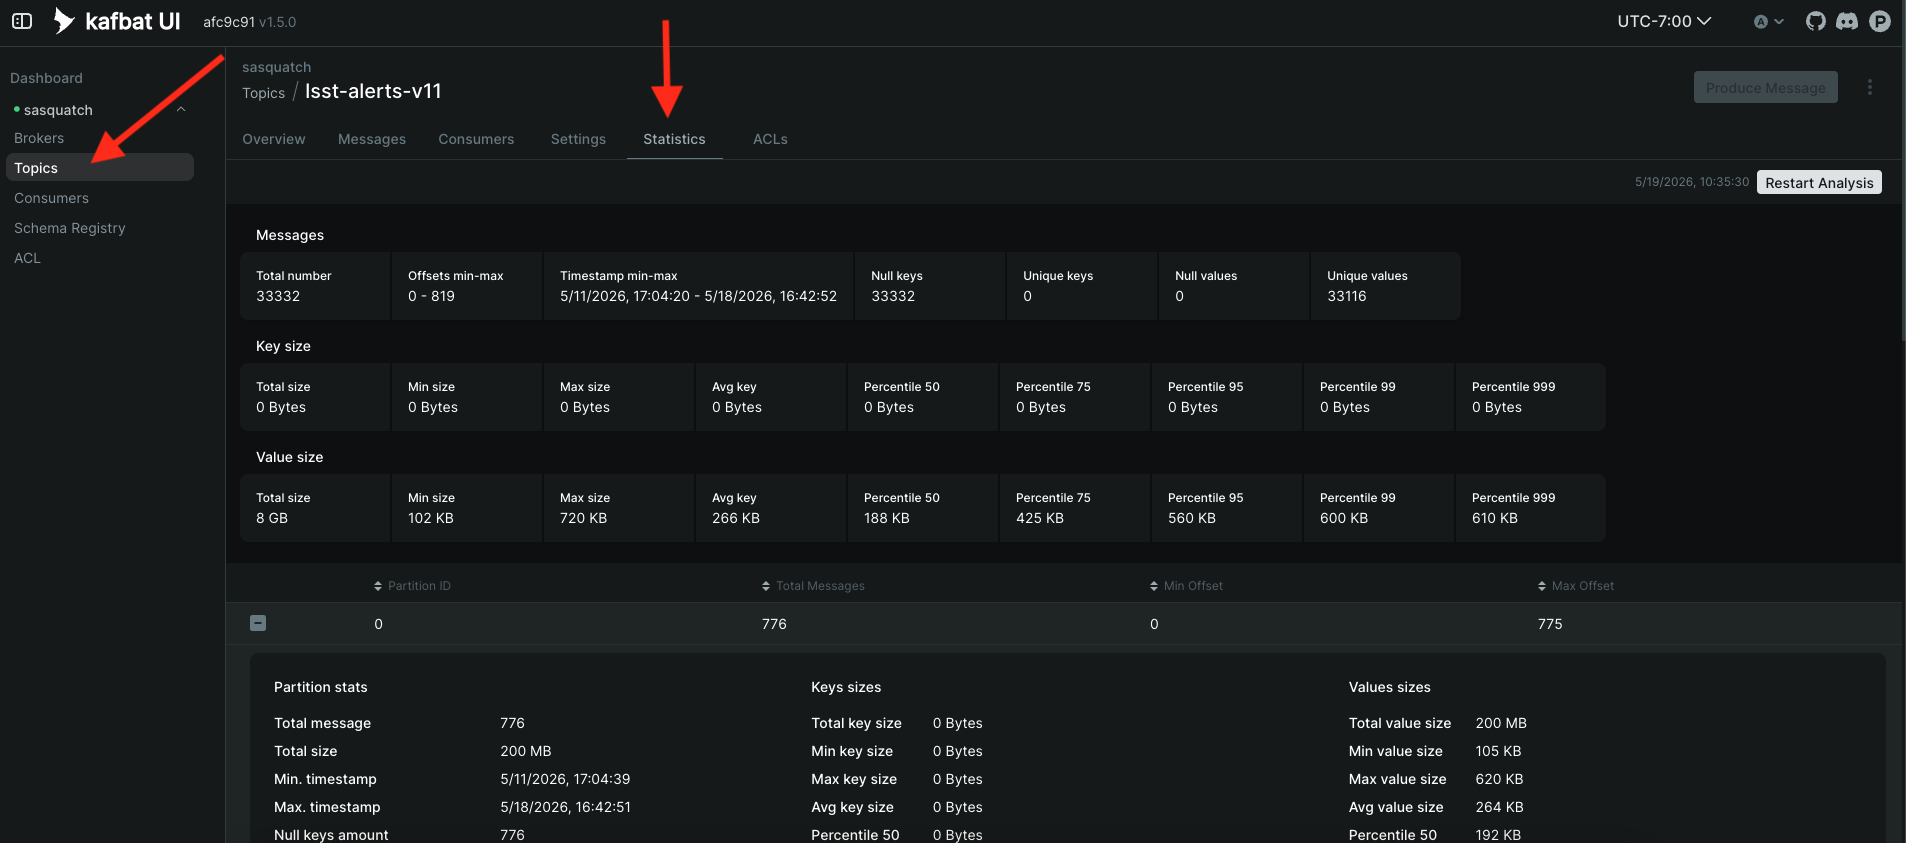This screenshot has height=843, width=1906.
Task: Click the kafbat UI logo
Action: tap(116, 21)
